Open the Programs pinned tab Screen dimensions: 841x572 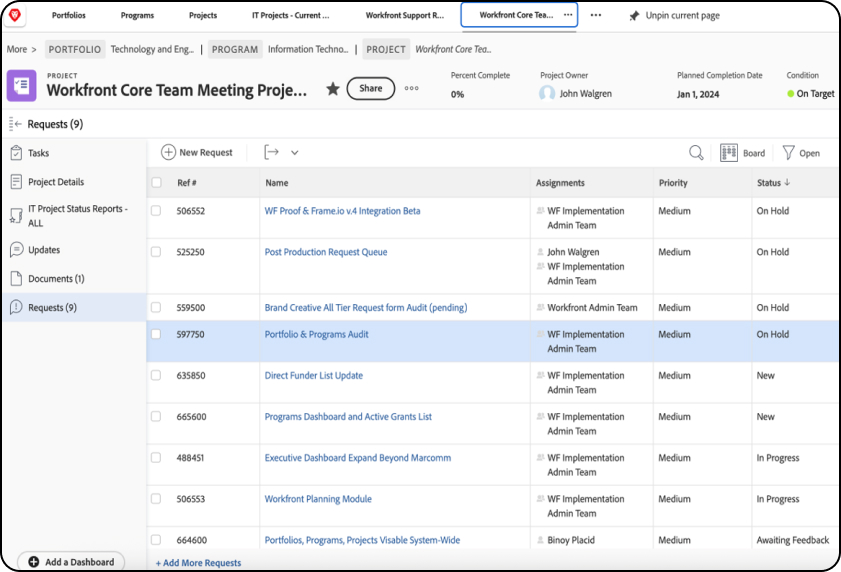pos(137,15)
